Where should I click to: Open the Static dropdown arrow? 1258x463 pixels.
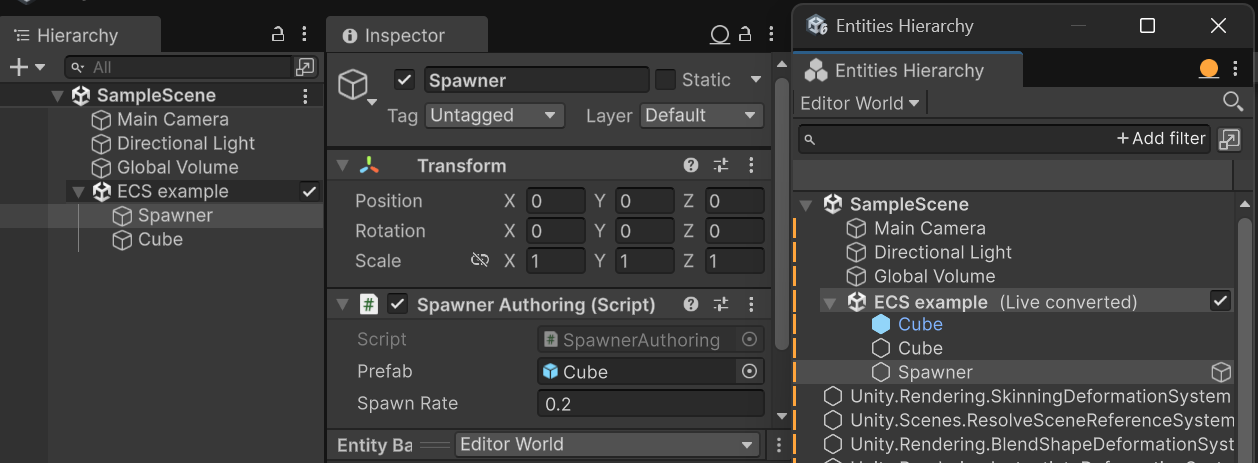(755, 80)
